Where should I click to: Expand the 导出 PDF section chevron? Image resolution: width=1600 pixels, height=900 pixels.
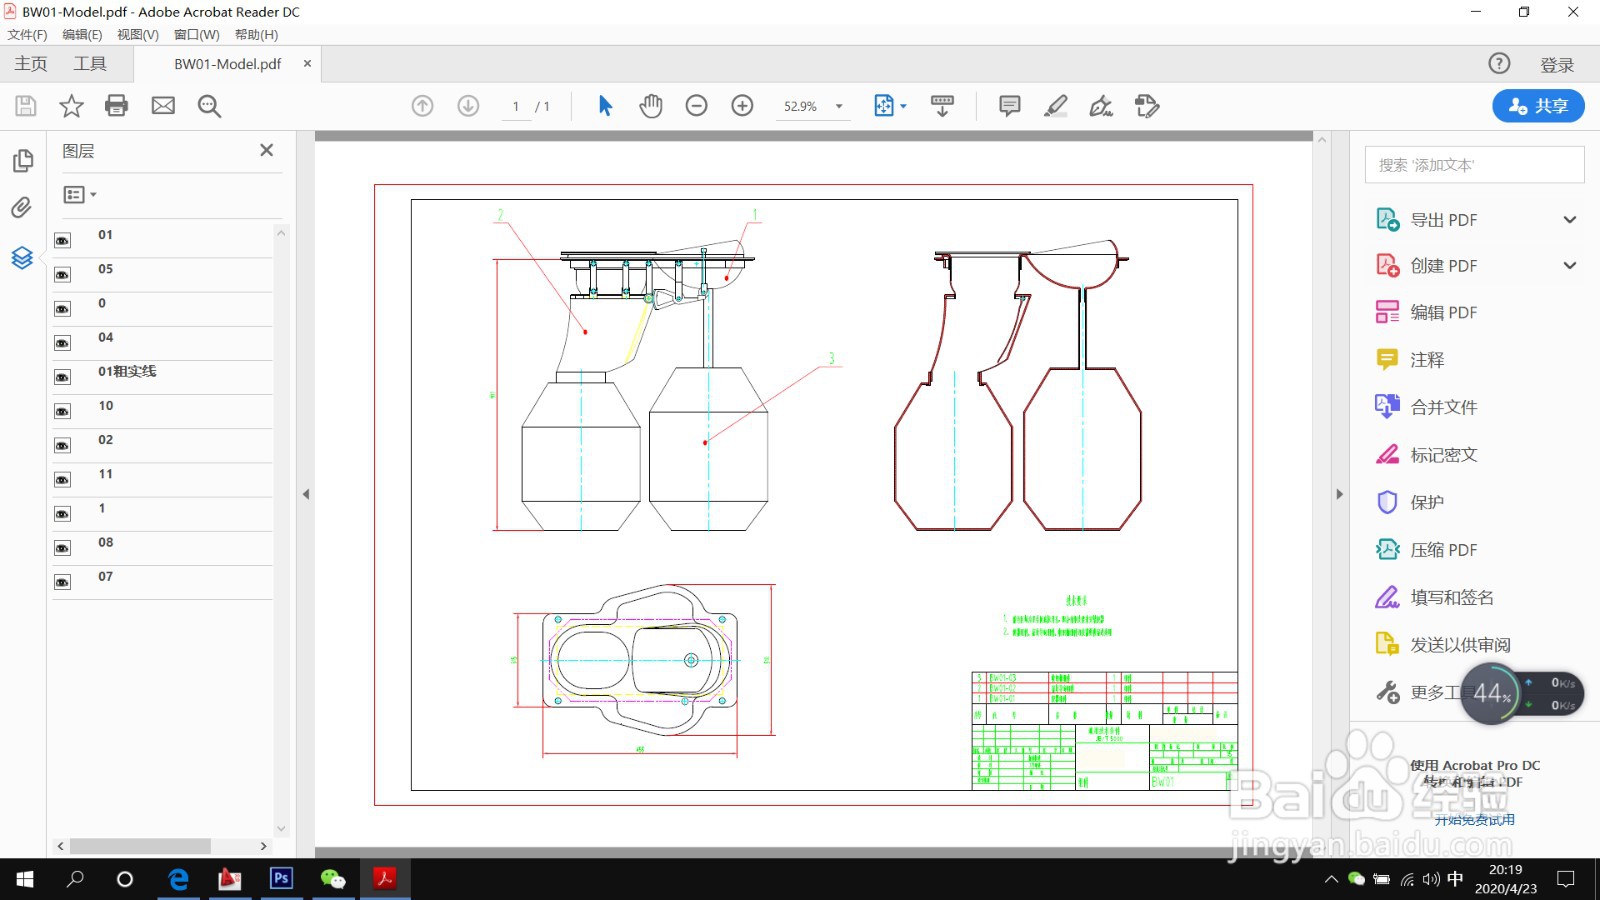(x=1569, y=220)
